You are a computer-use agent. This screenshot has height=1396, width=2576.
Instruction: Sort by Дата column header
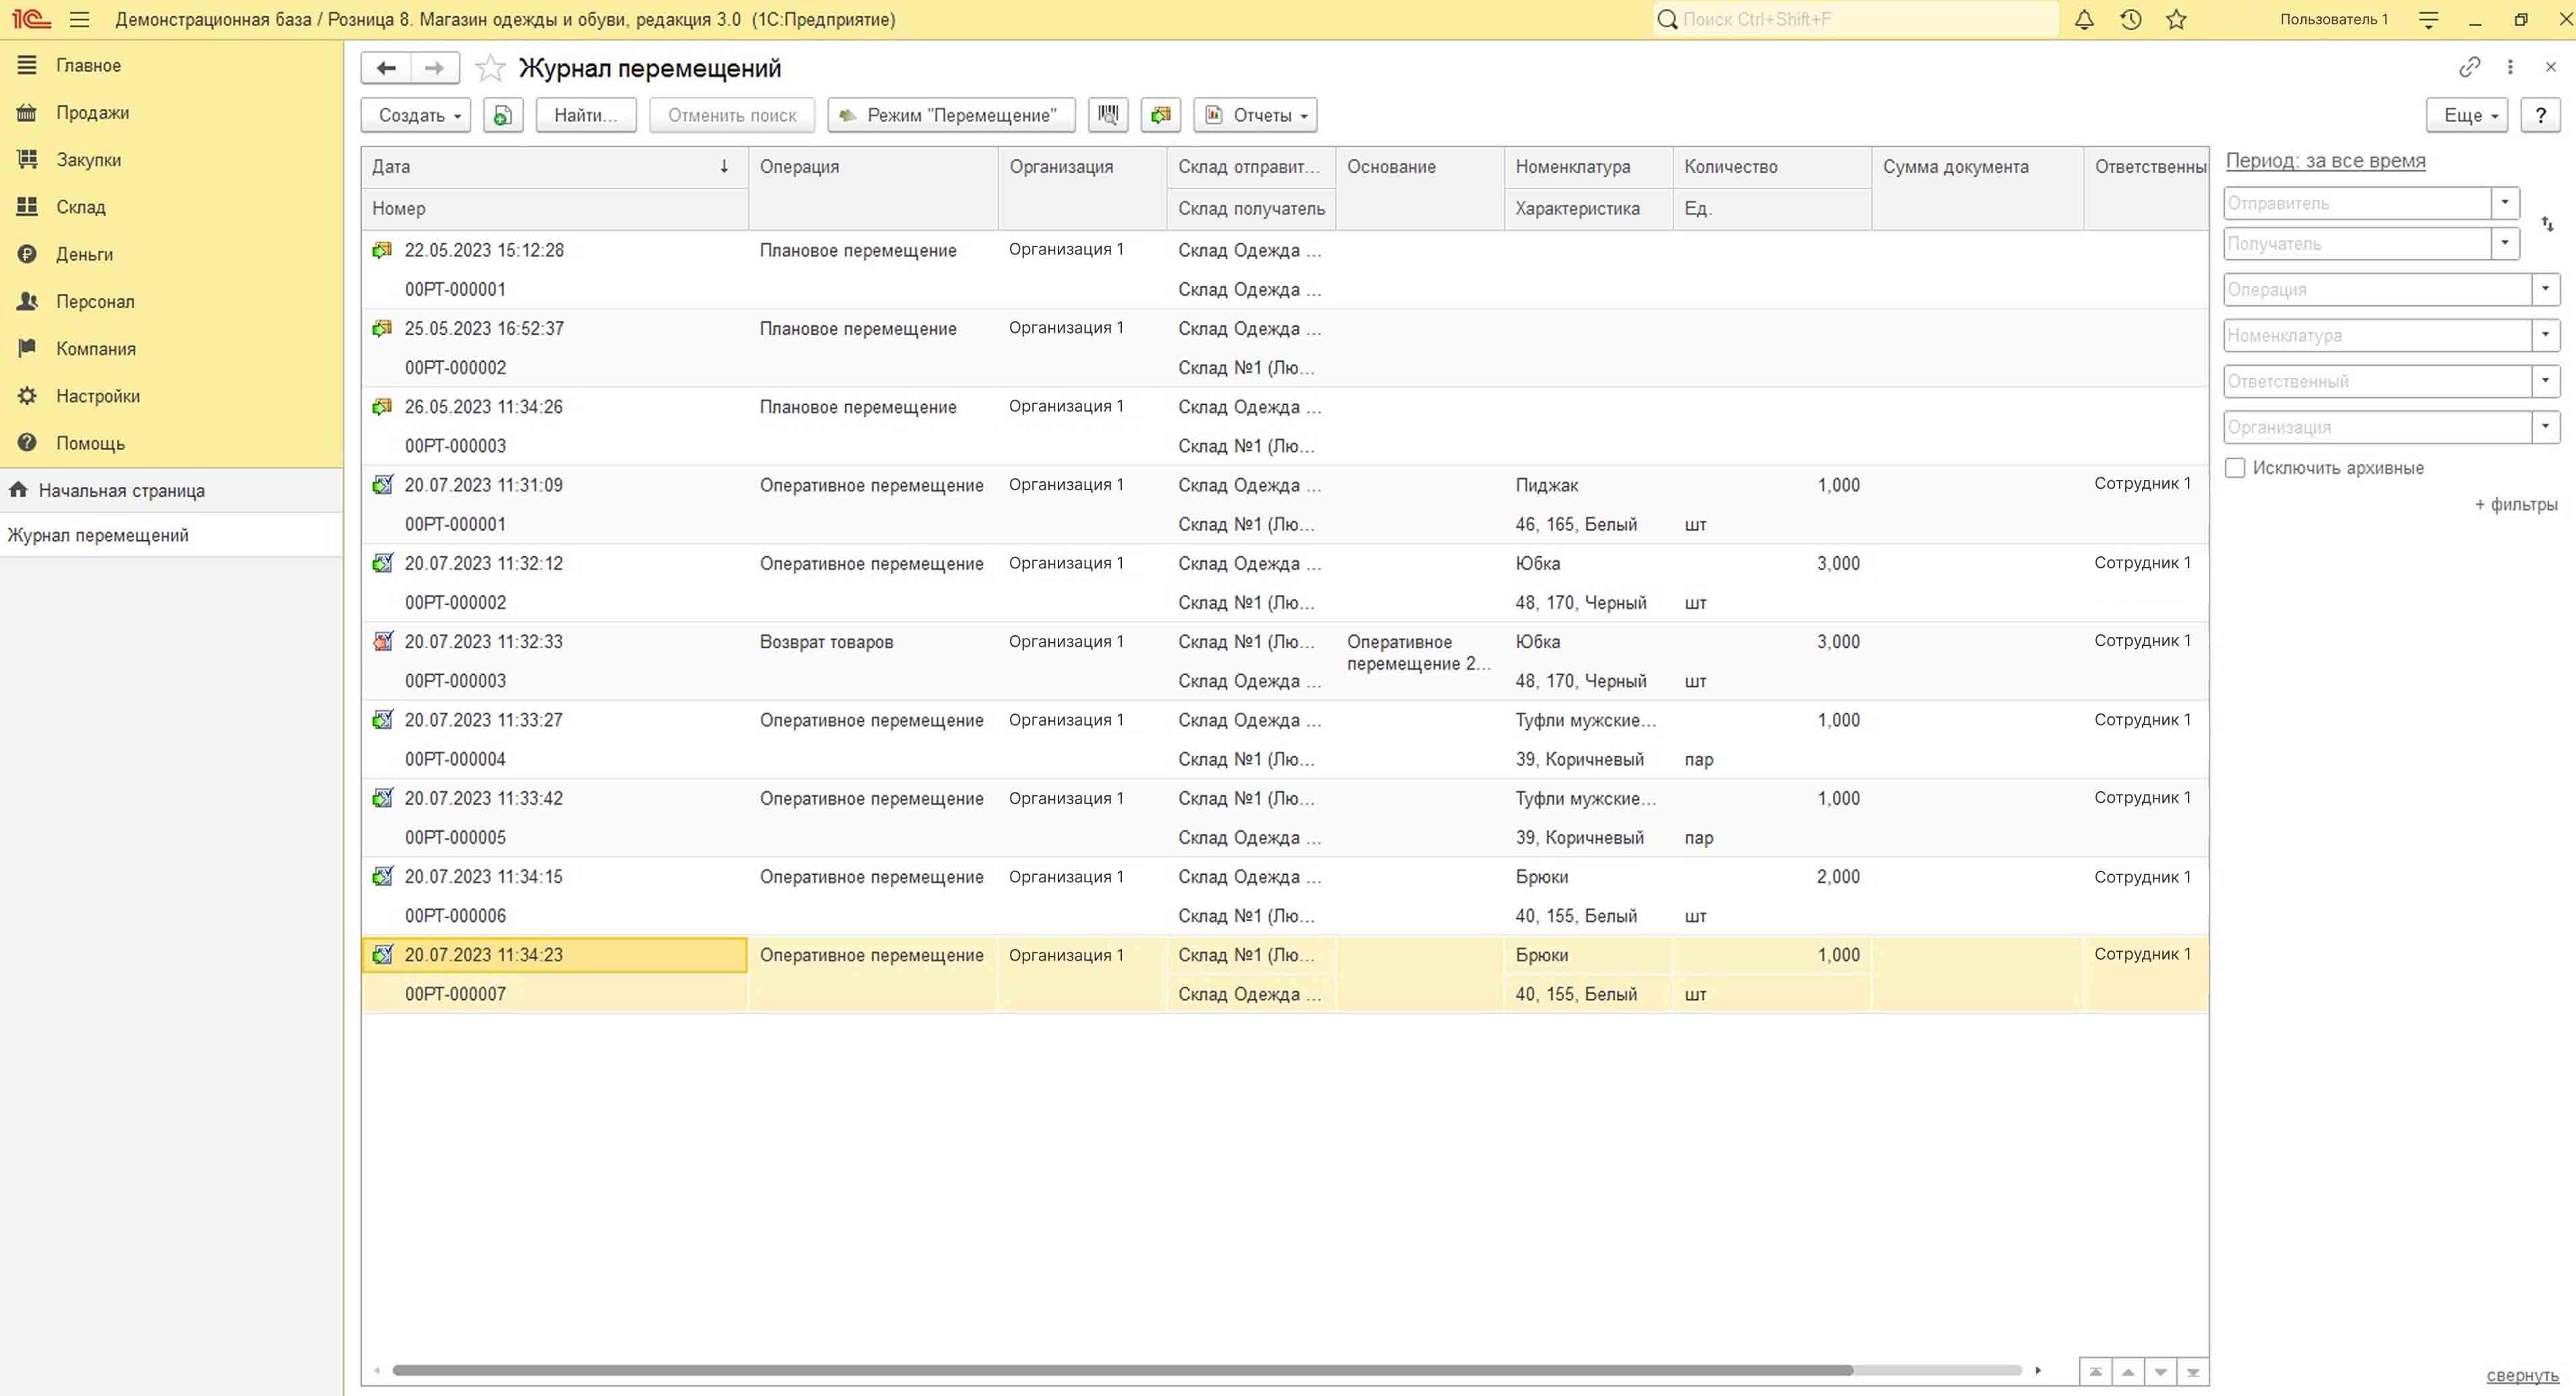pos(555,167)
